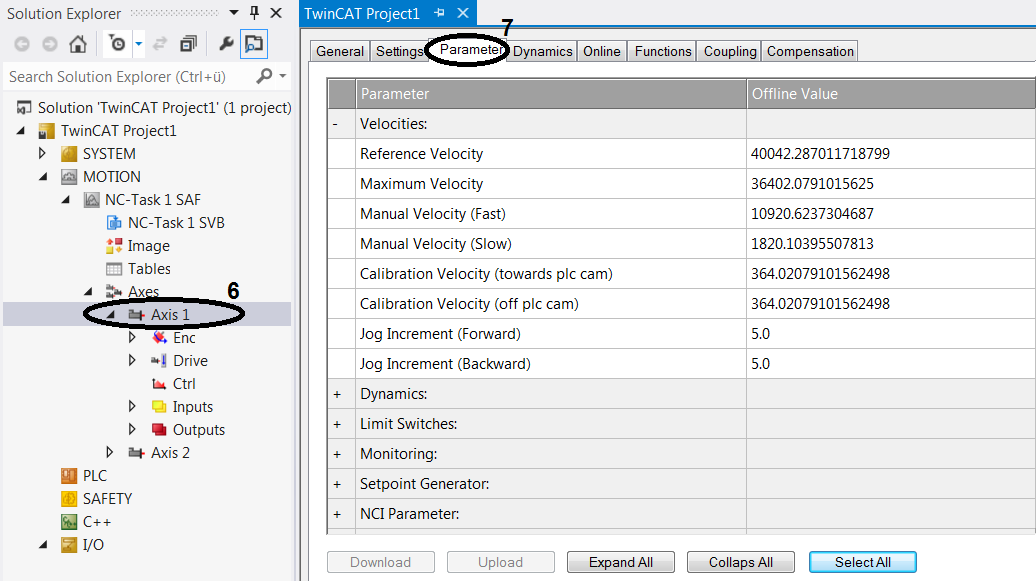Collapse the MOTION node
The width and height of the screenshot is (1036, 581).
(x=44, y=177)
